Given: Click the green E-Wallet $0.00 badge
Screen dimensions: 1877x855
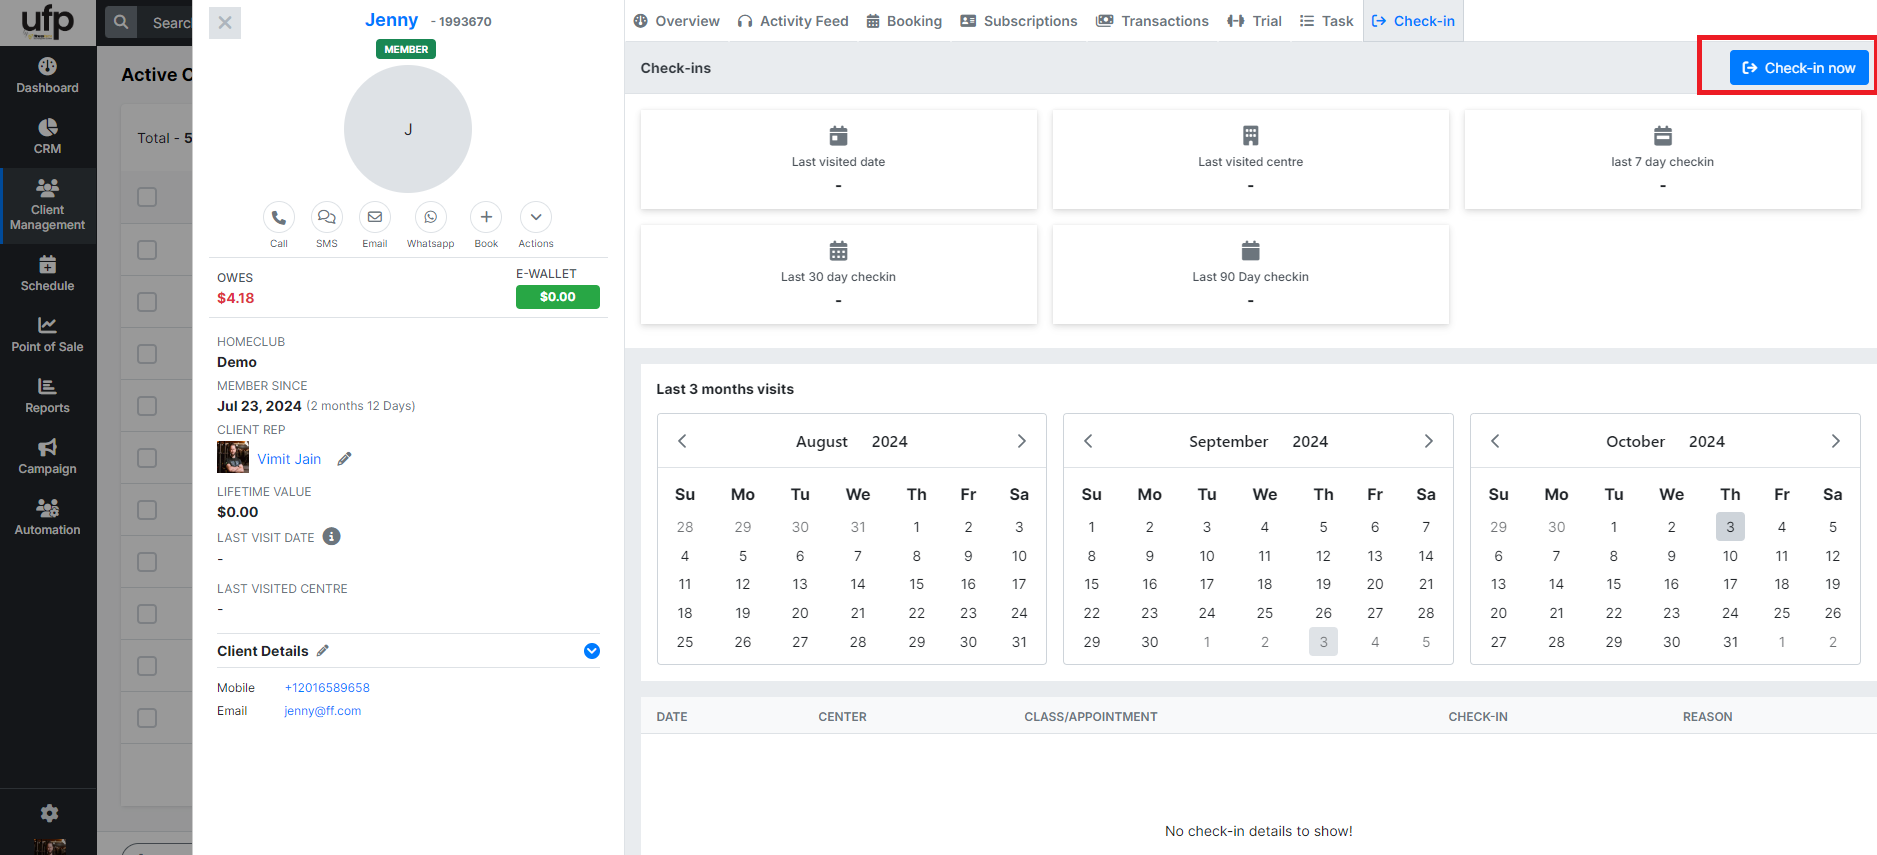Looking at the screenshot, I should [x=557, y=297].
